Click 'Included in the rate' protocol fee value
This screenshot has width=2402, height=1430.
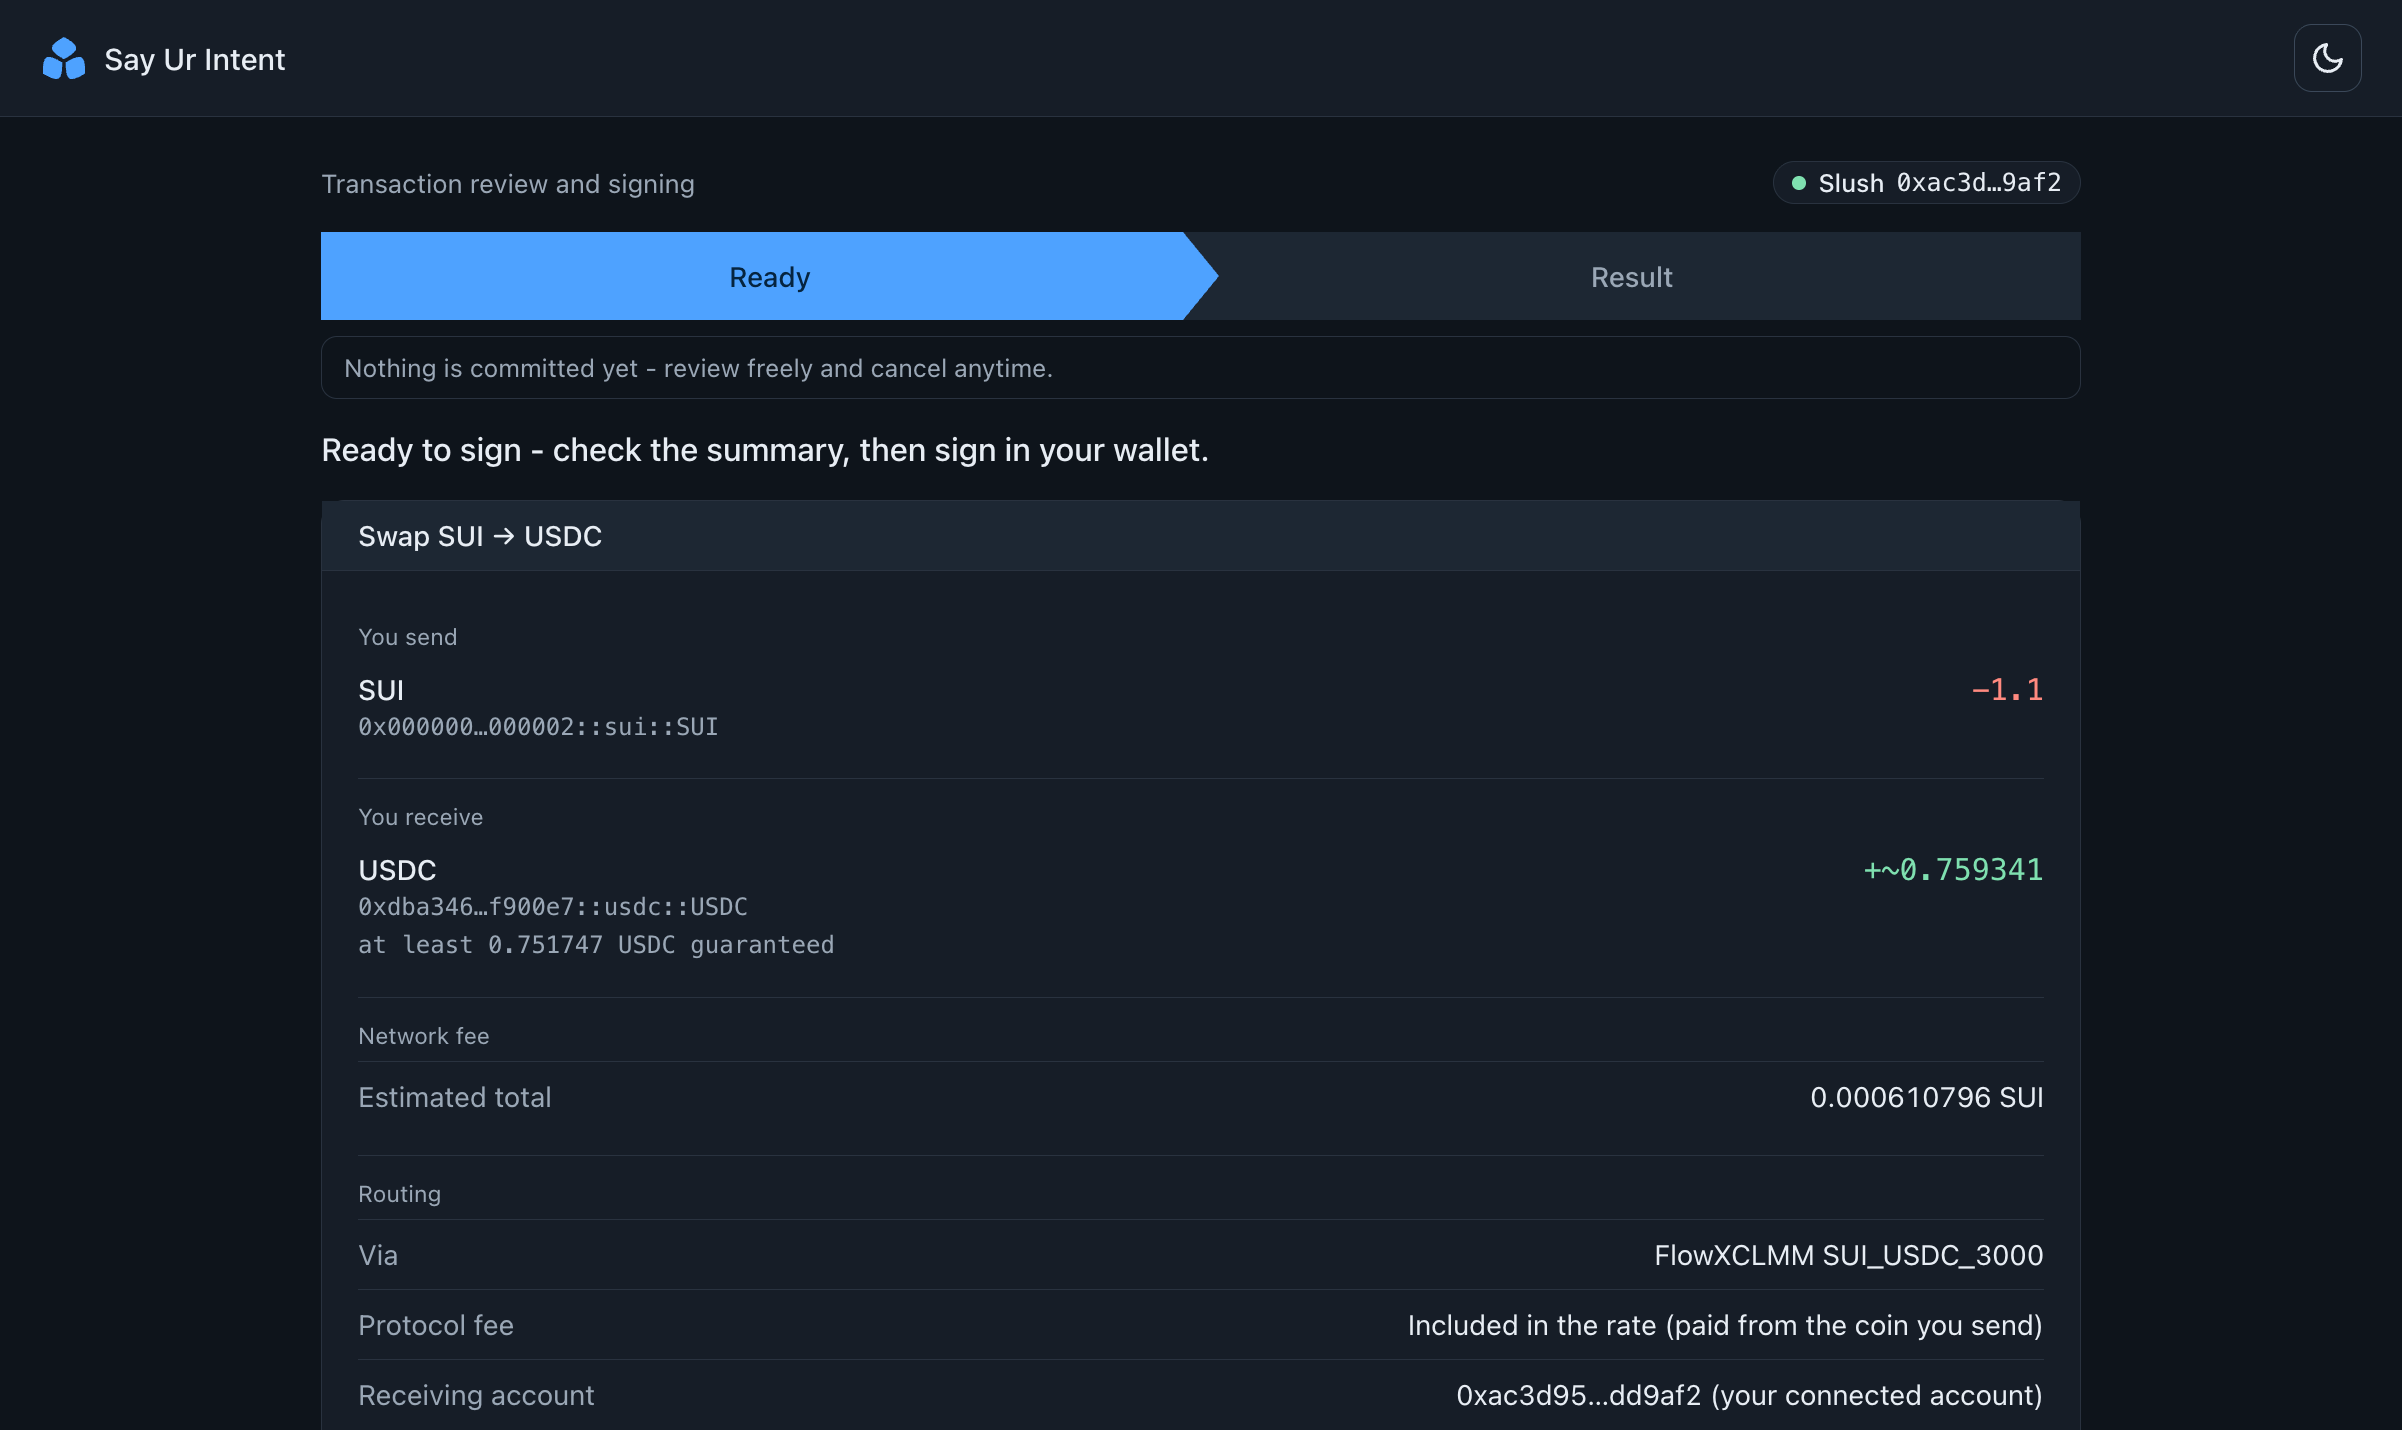[1725, 1325]
